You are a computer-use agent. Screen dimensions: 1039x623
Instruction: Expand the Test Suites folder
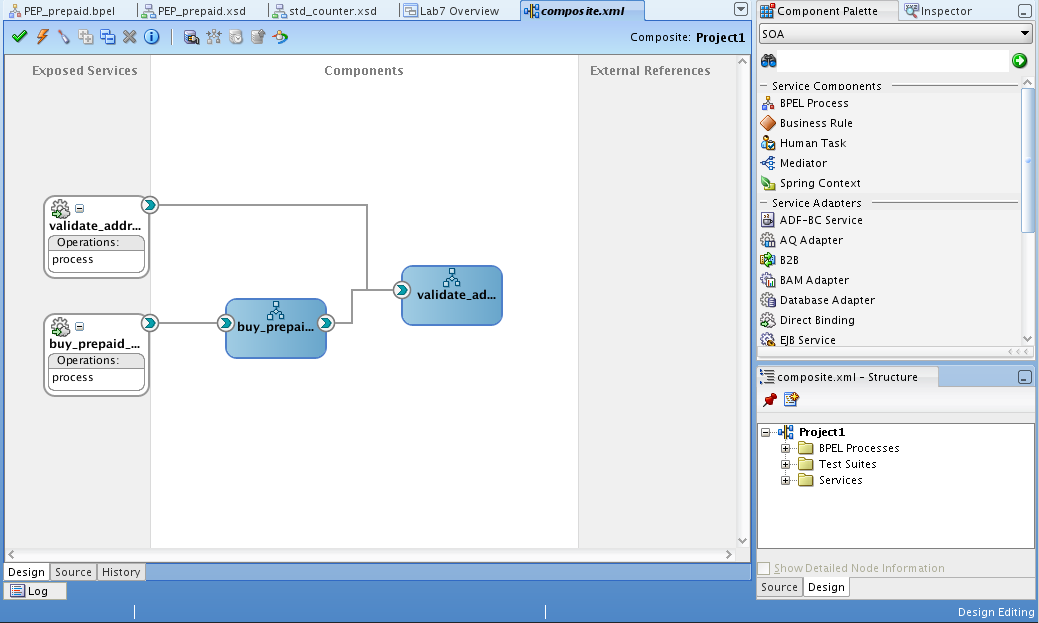tap(785, 464)
